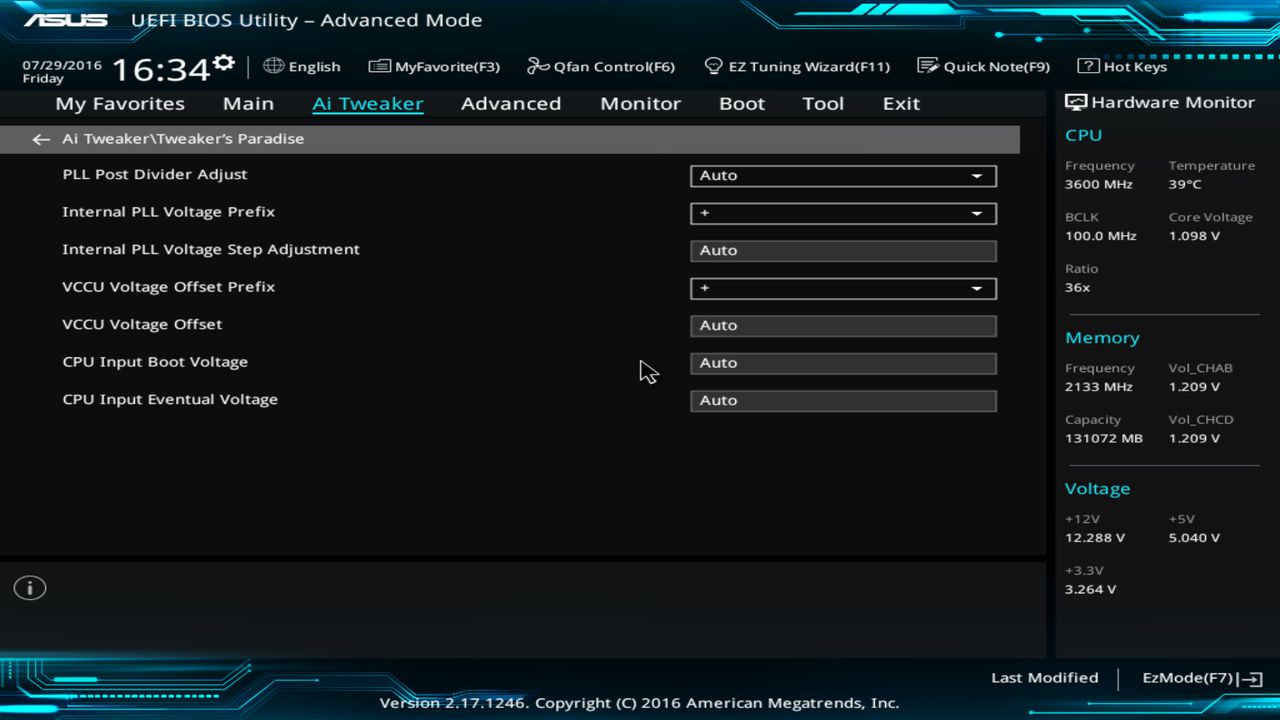
Task: Open the MyFavorite panel
Action: click(x=434, y=66)
